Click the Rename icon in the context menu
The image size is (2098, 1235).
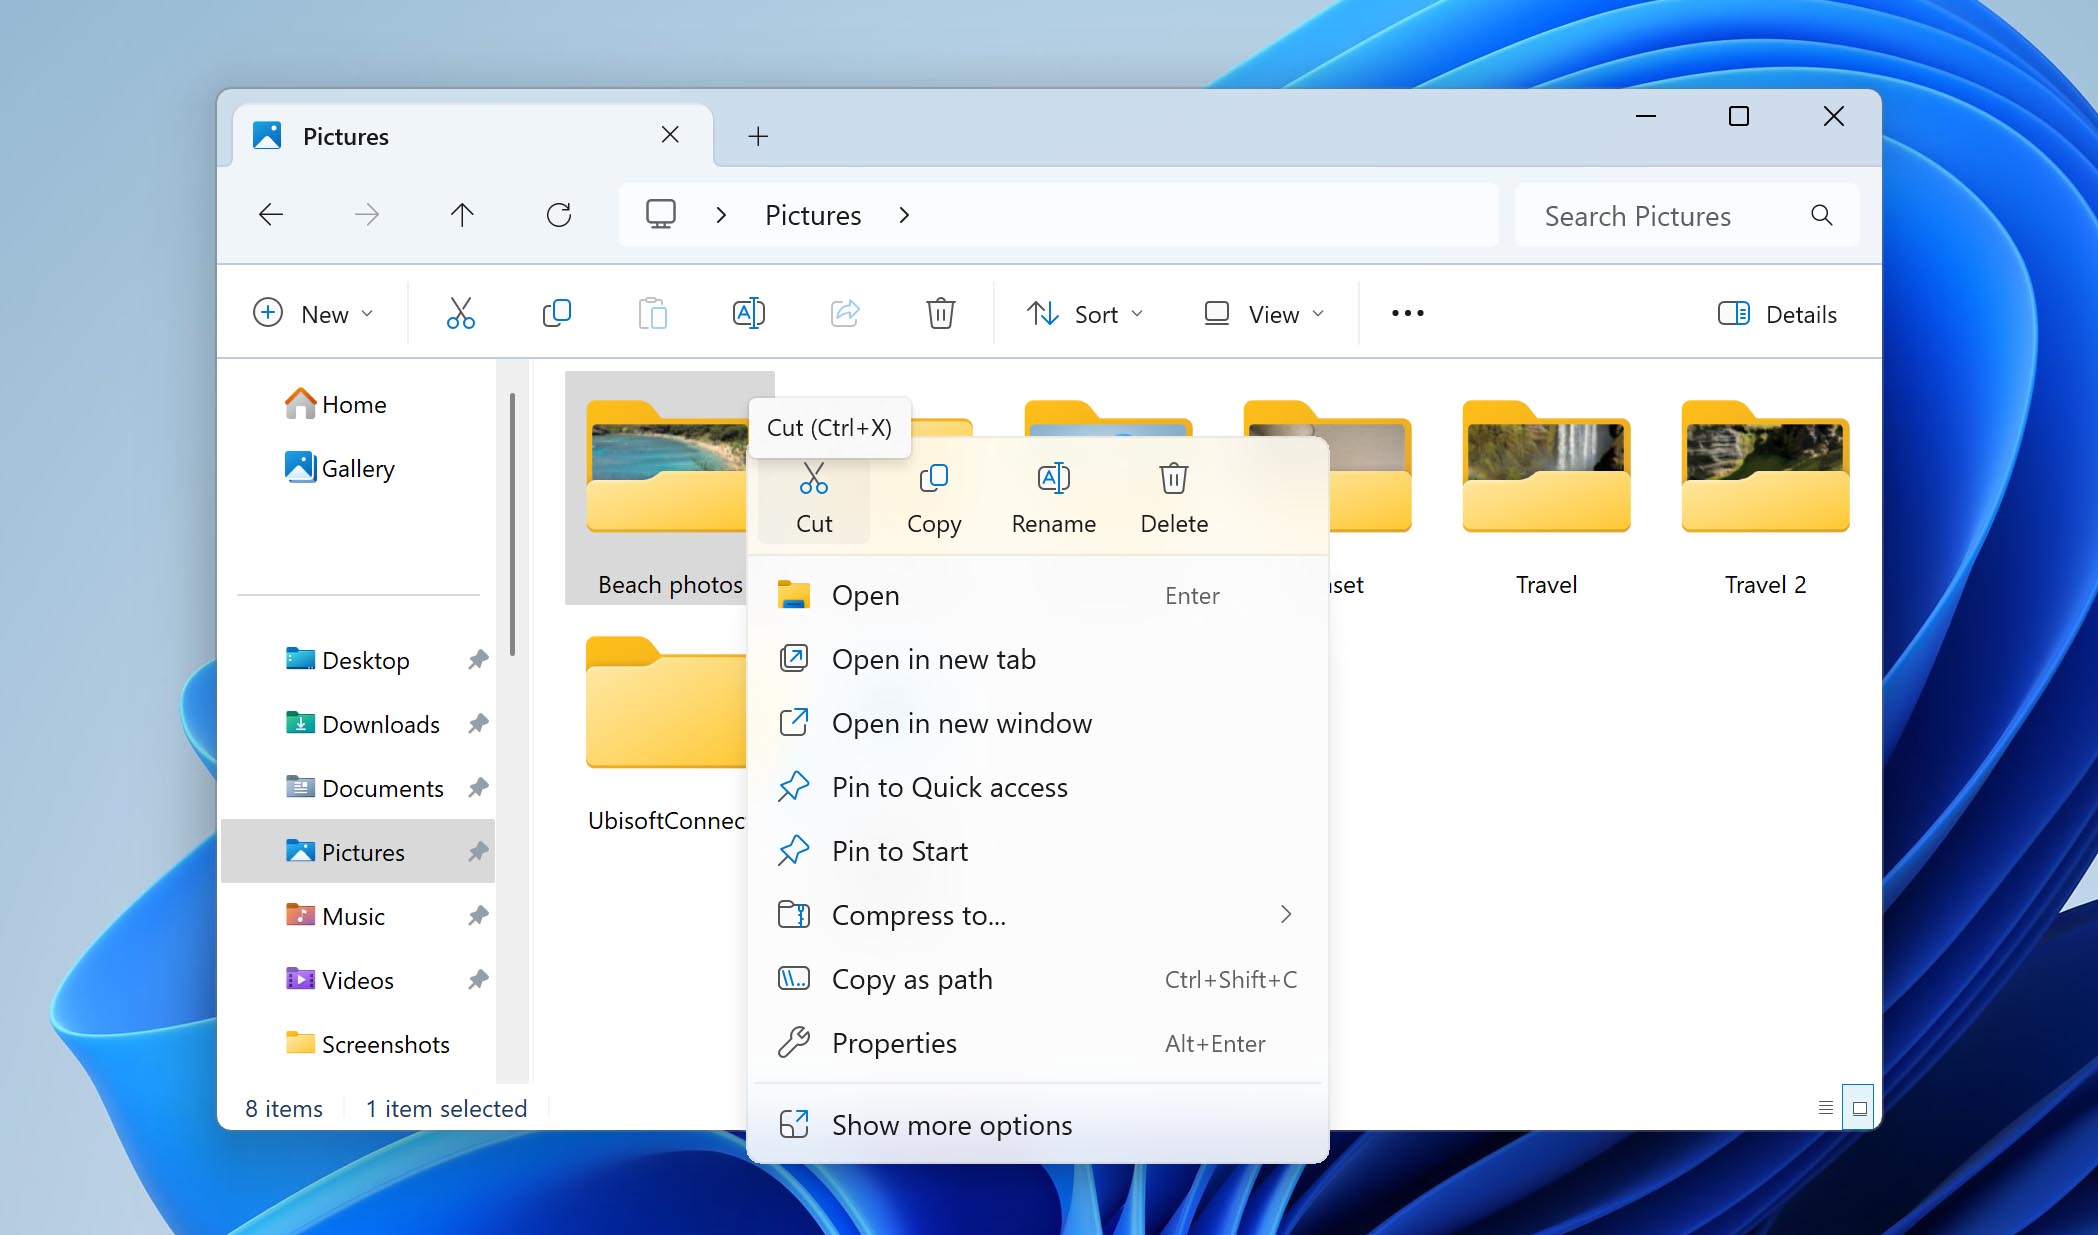pyautogui.click(x=1054, y=479)
